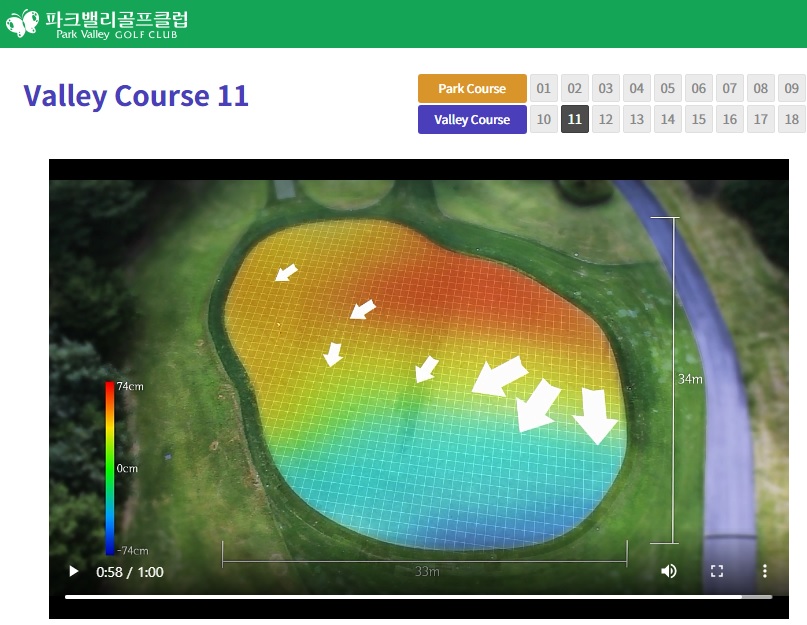Select hole 07 button

[x=730, y=89]
